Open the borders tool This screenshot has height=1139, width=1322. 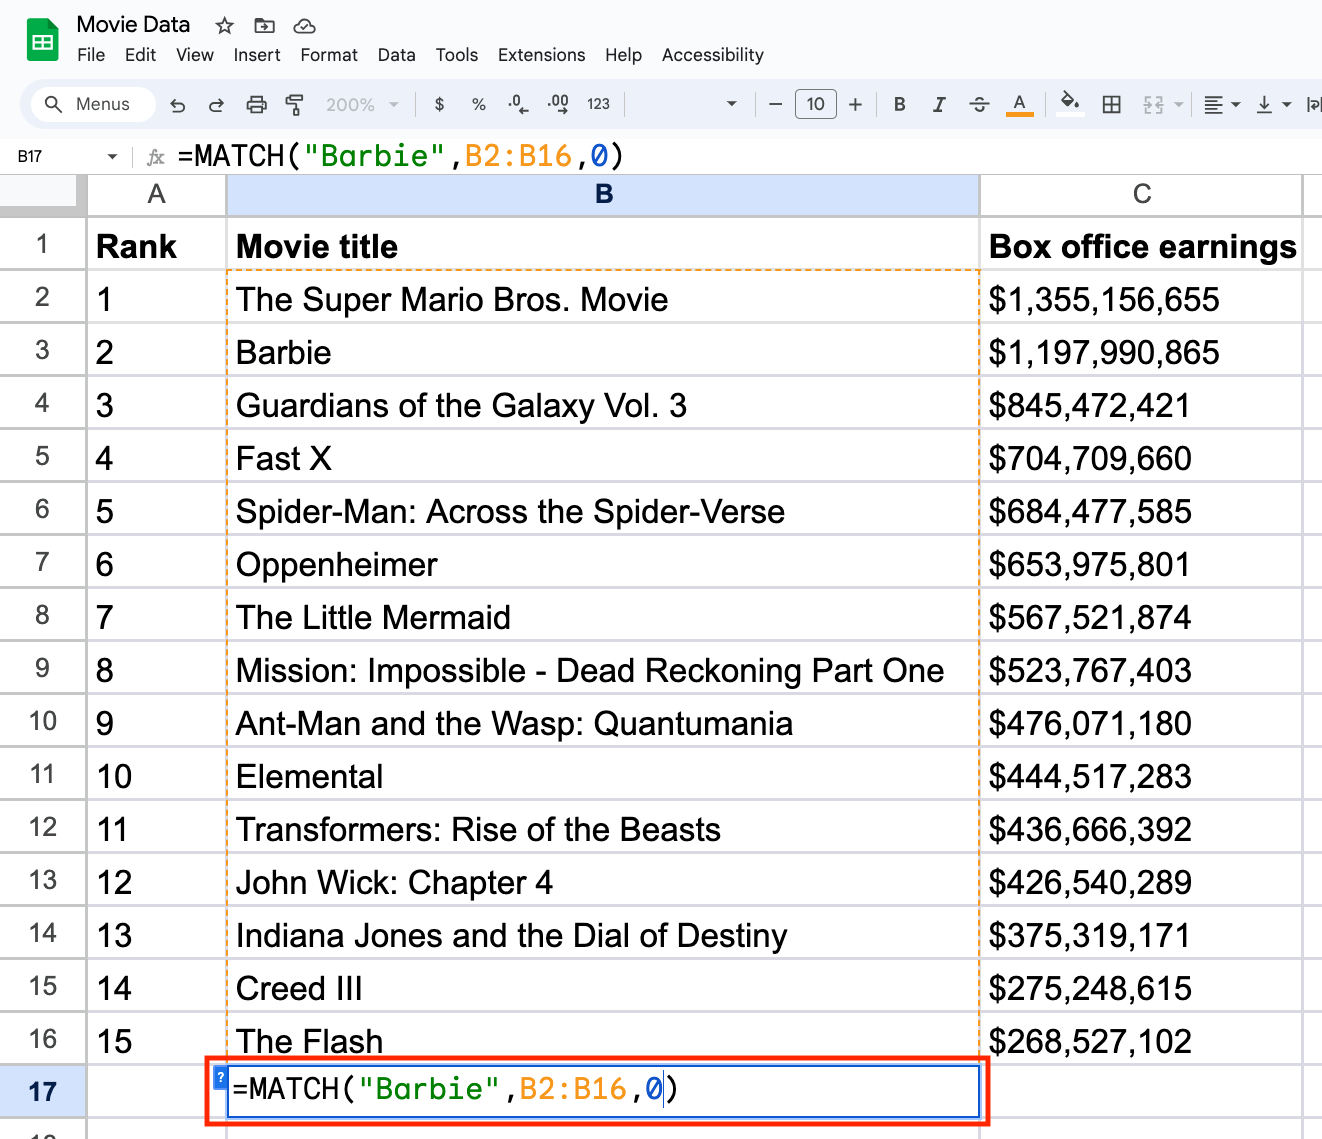pos(1111,104)
